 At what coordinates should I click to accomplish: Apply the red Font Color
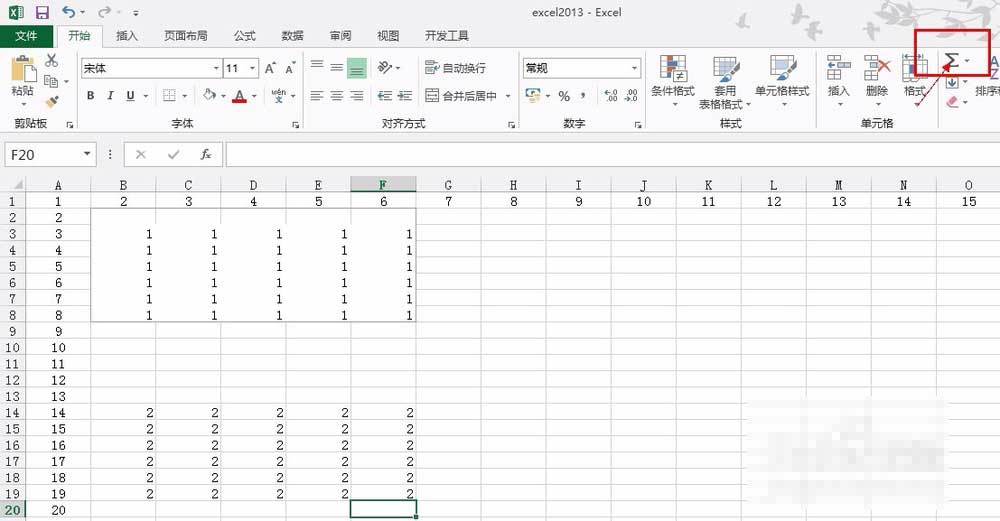pos(240,96)
